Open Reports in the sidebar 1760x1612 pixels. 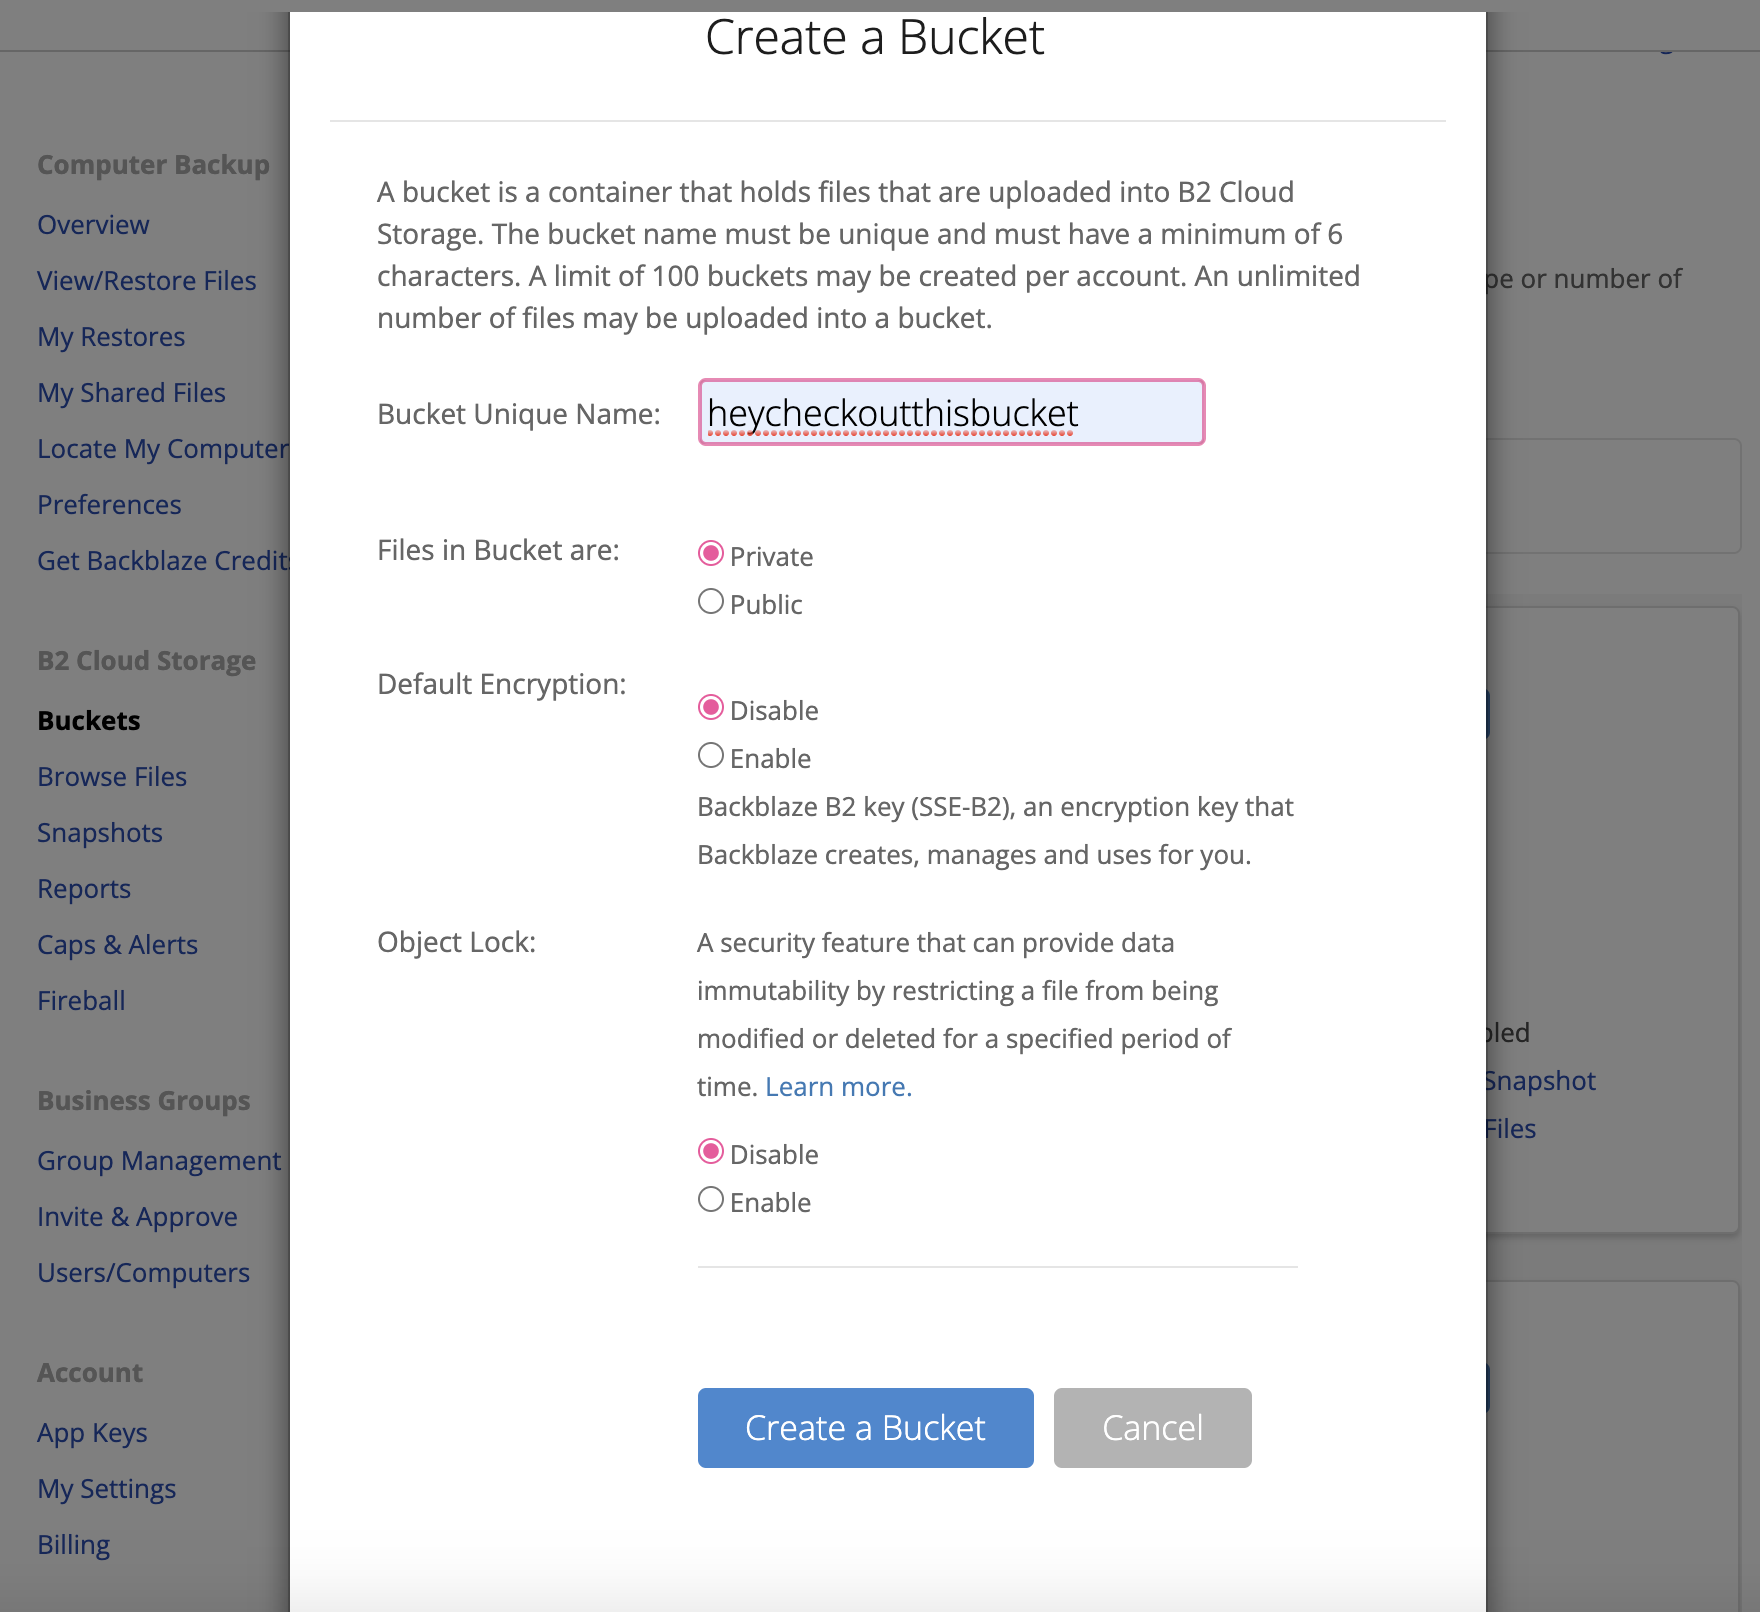click(84, 889)
